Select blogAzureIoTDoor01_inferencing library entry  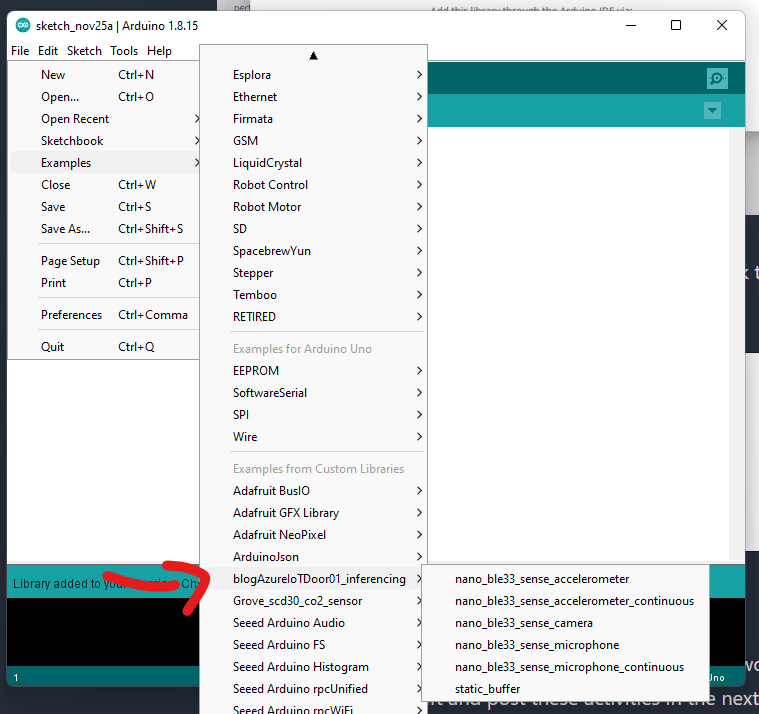click(x=314, y=579)
